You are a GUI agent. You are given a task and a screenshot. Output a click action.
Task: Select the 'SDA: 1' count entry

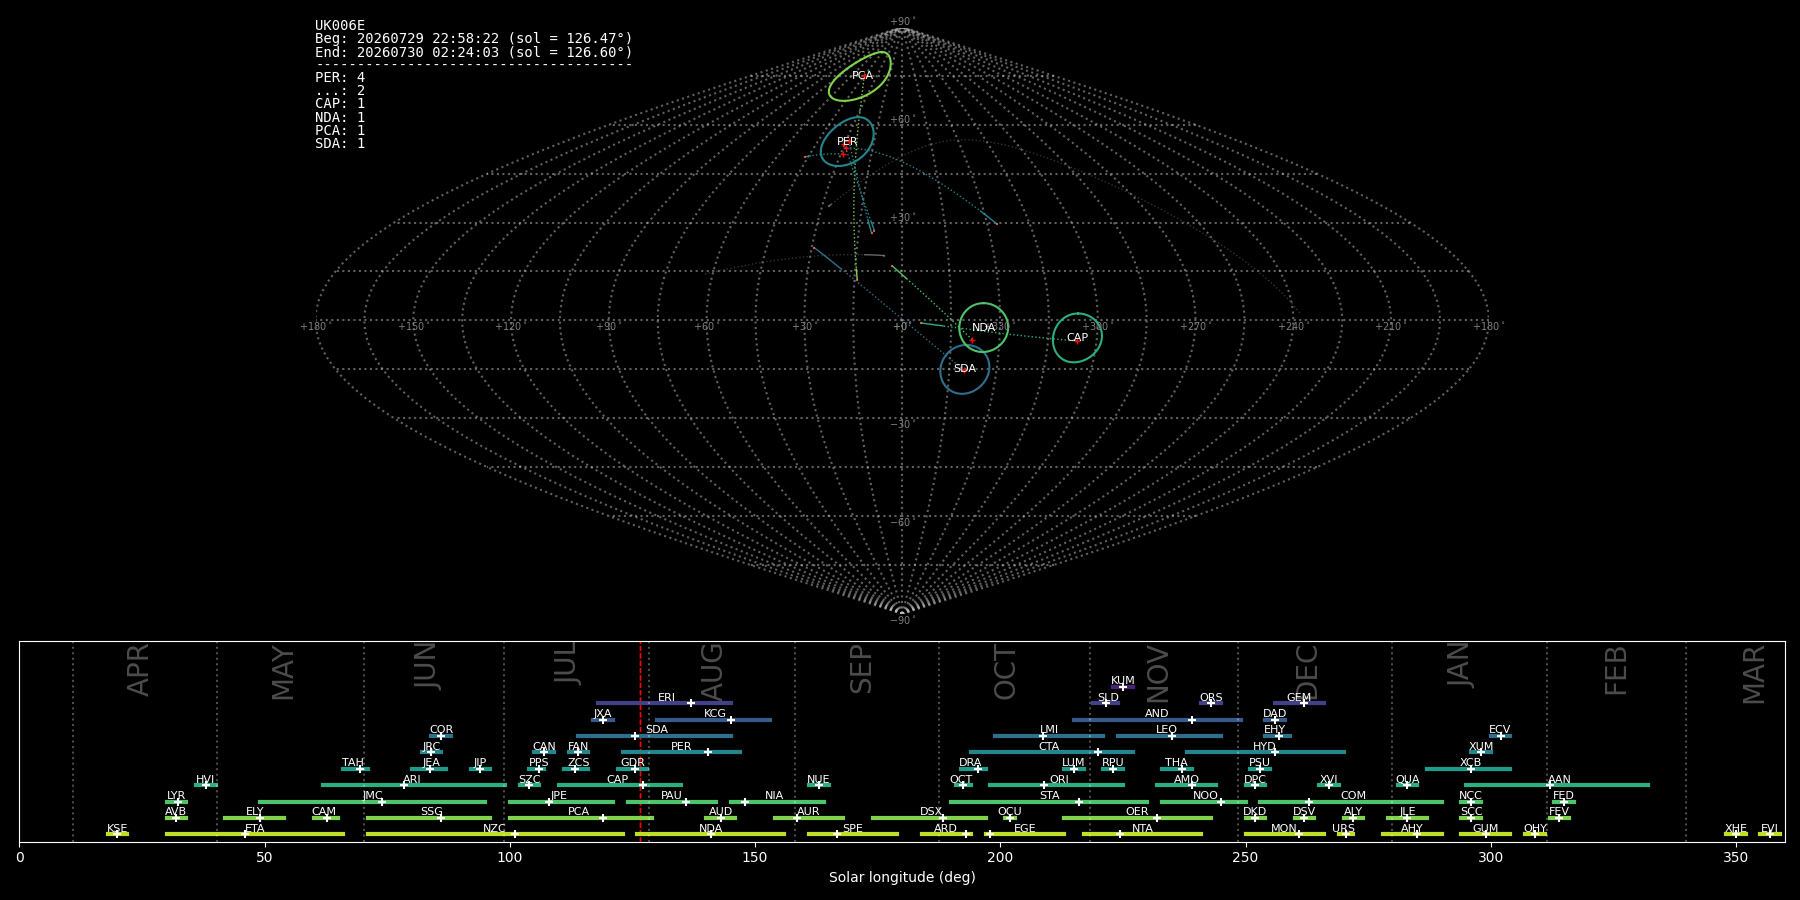(340, 143)
